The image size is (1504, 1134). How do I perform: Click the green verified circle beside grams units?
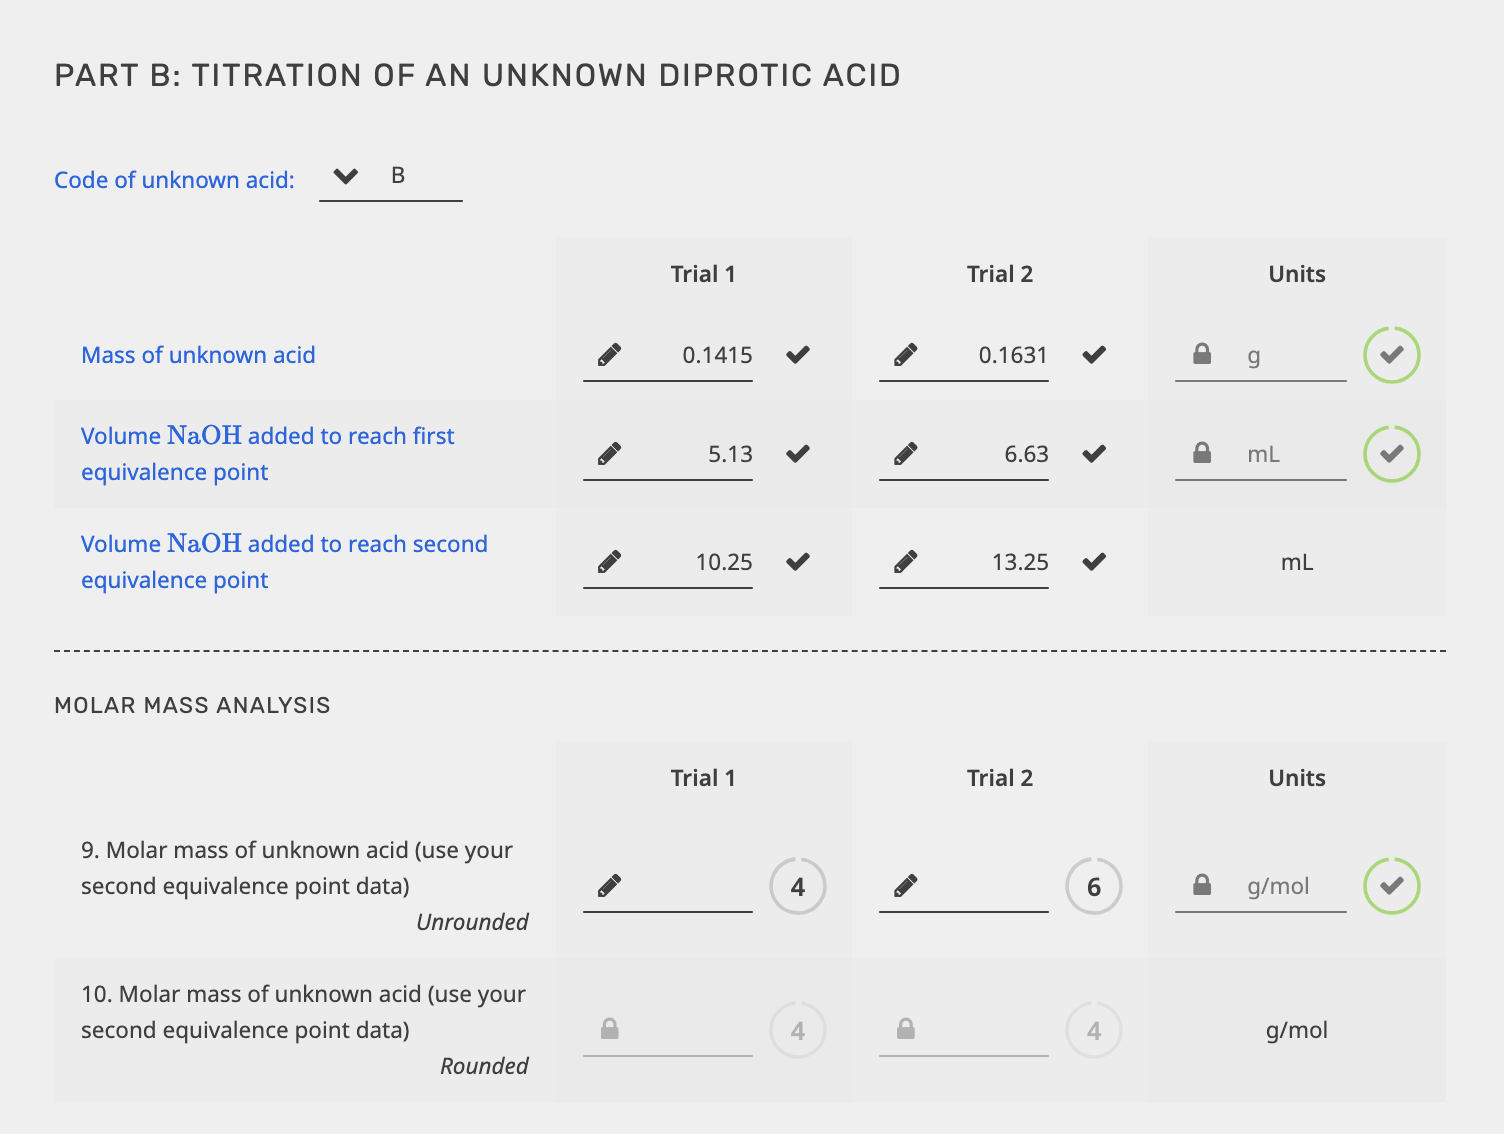coord(1390,354)
